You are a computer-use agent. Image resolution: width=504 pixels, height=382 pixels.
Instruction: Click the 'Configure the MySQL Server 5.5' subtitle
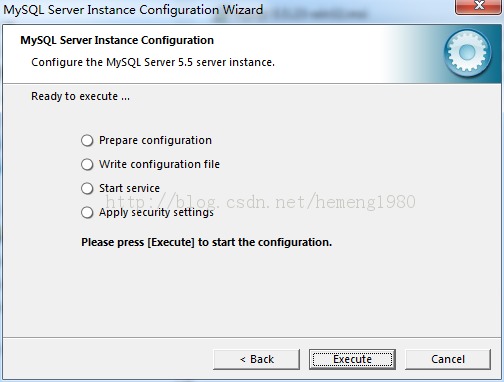153,62
